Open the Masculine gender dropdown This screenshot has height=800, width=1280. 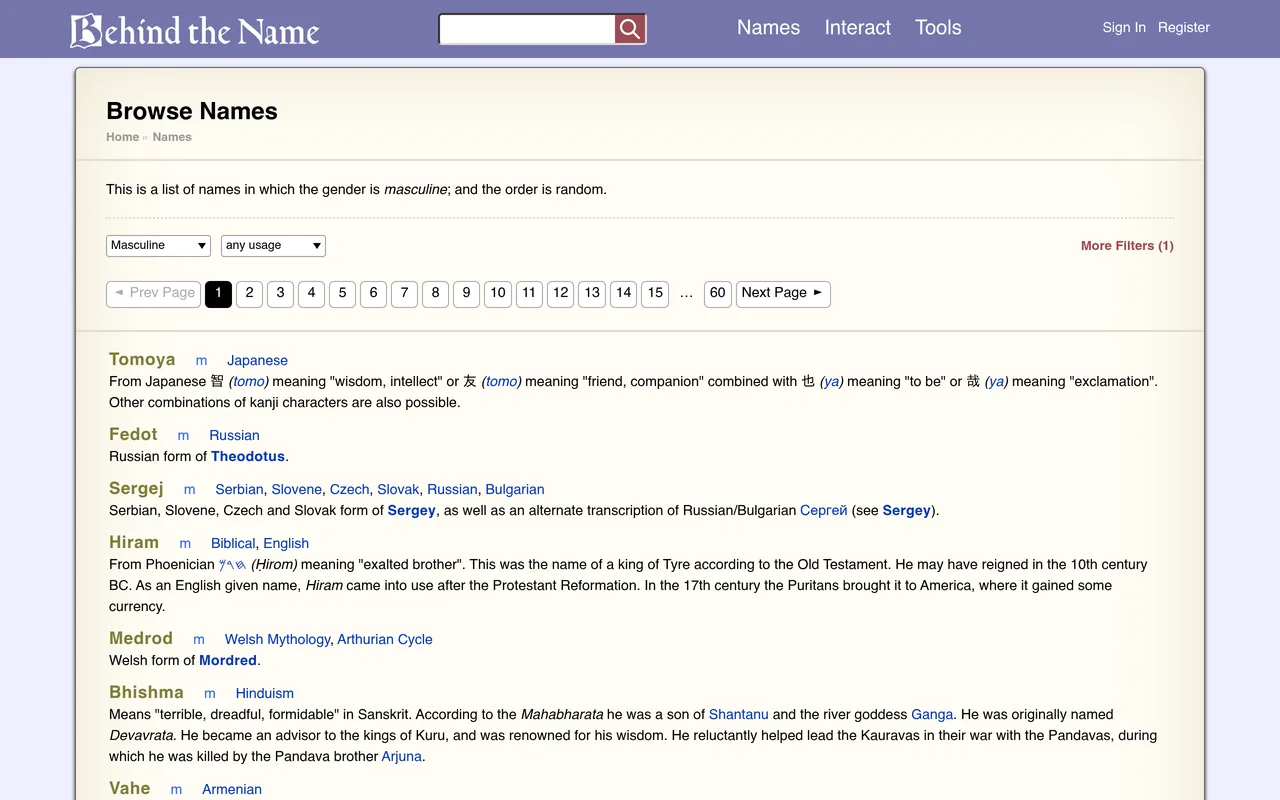tap(158, 246)
